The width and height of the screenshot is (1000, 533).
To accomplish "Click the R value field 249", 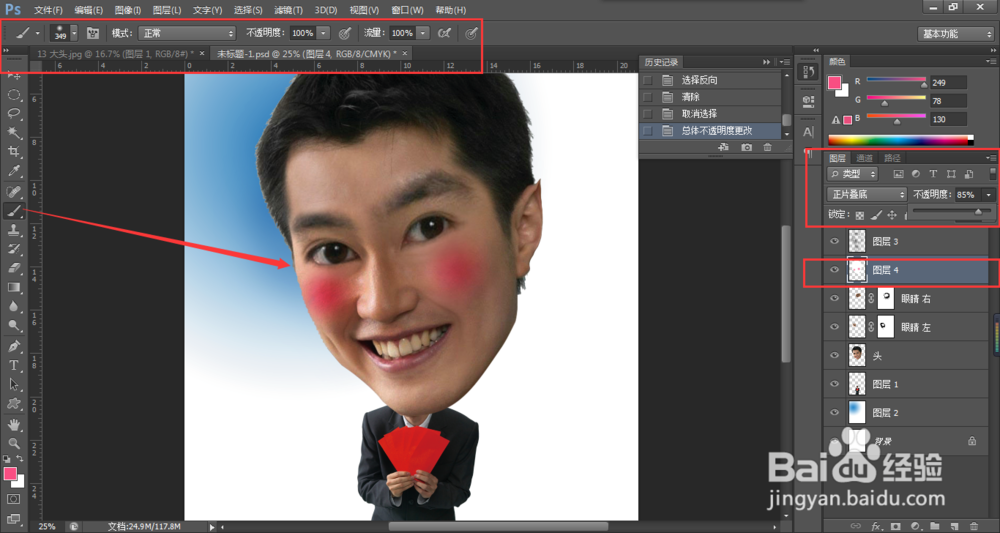I will click(x=948, y=82).
